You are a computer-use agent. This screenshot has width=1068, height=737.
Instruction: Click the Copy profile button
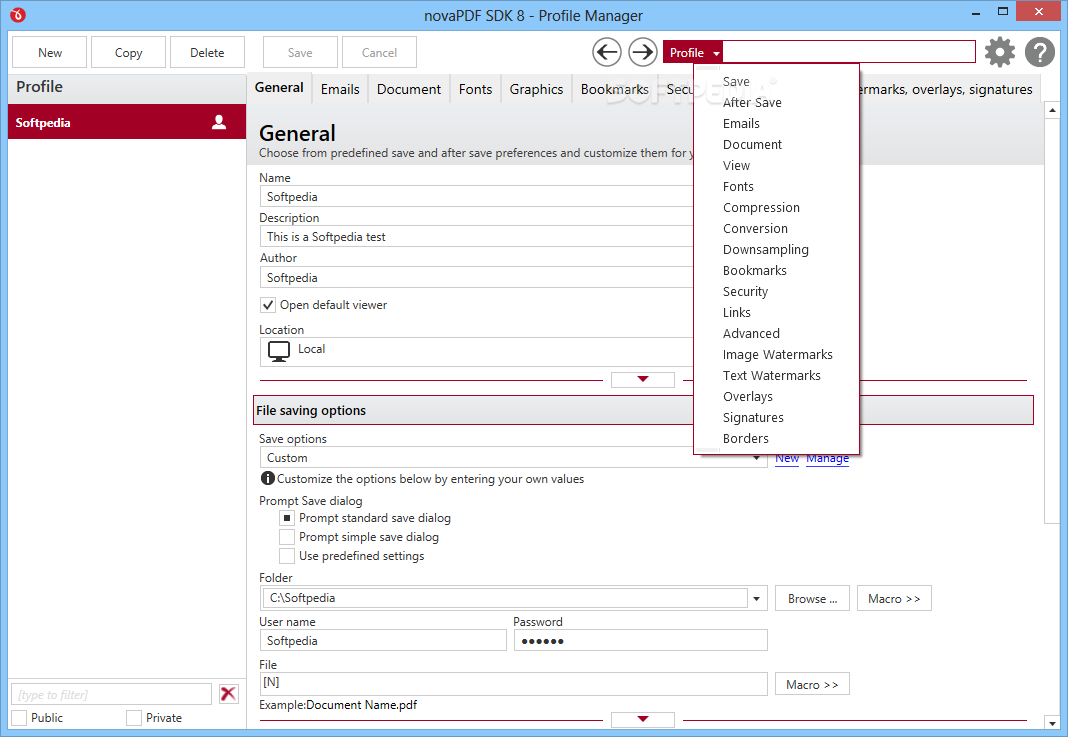click(128, 52)
